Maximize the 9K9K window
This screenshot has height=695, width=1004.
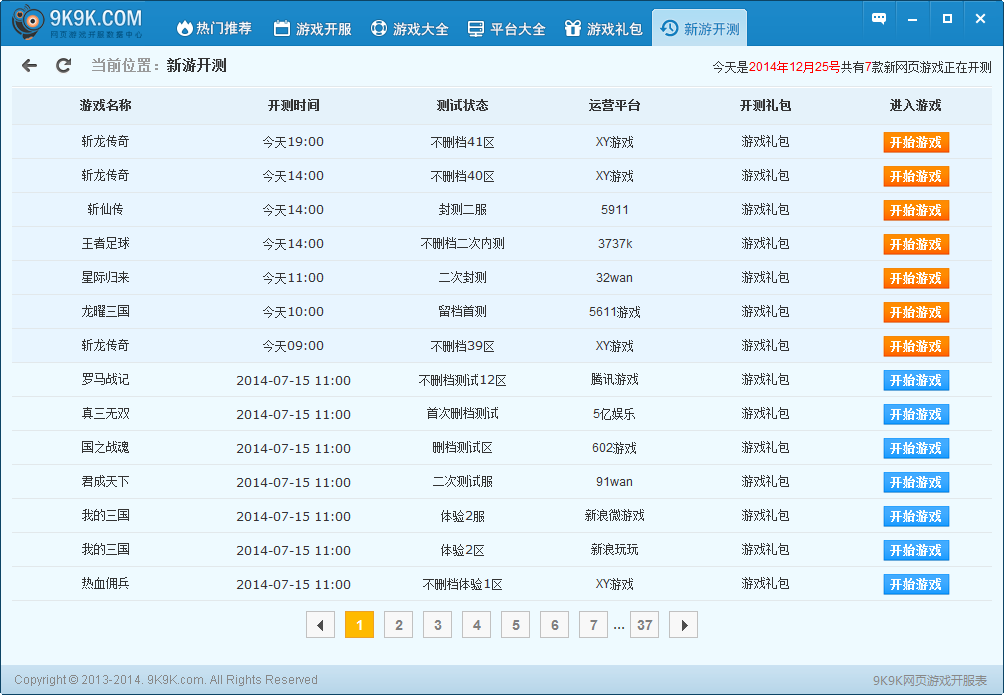(947, 19)
